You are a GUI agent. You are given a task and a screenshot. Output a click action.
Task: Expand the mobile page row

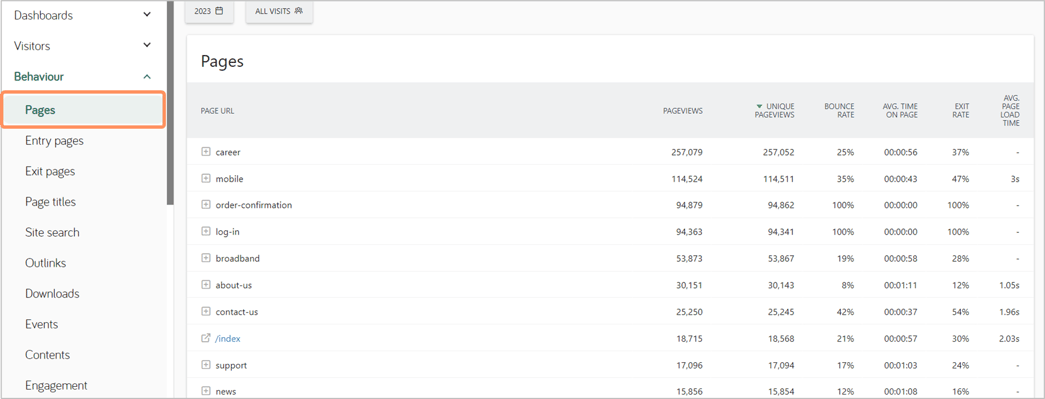pos(206,179)
